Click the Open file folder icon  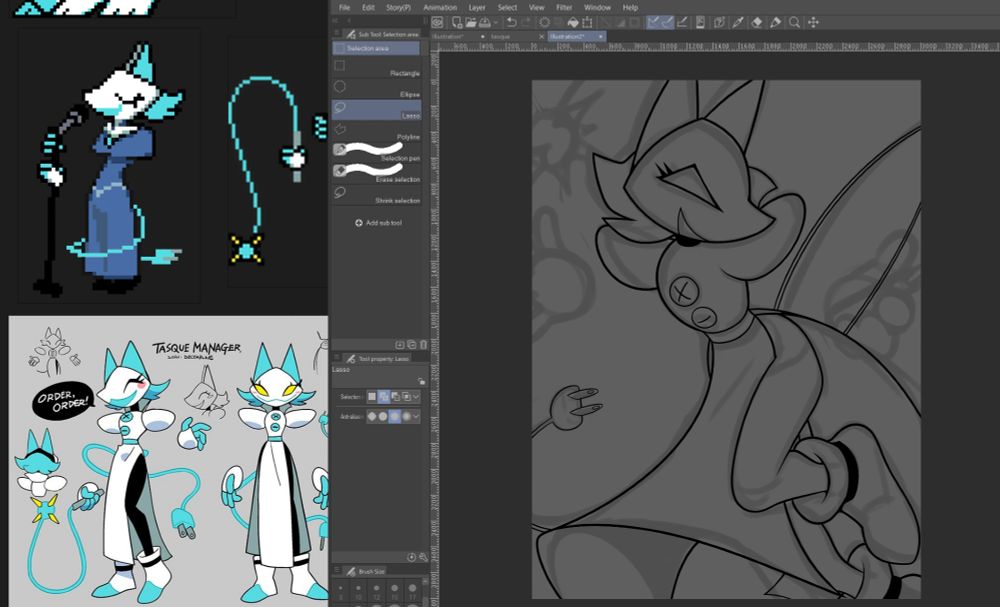pyautogui.click(x=471, y=22)
